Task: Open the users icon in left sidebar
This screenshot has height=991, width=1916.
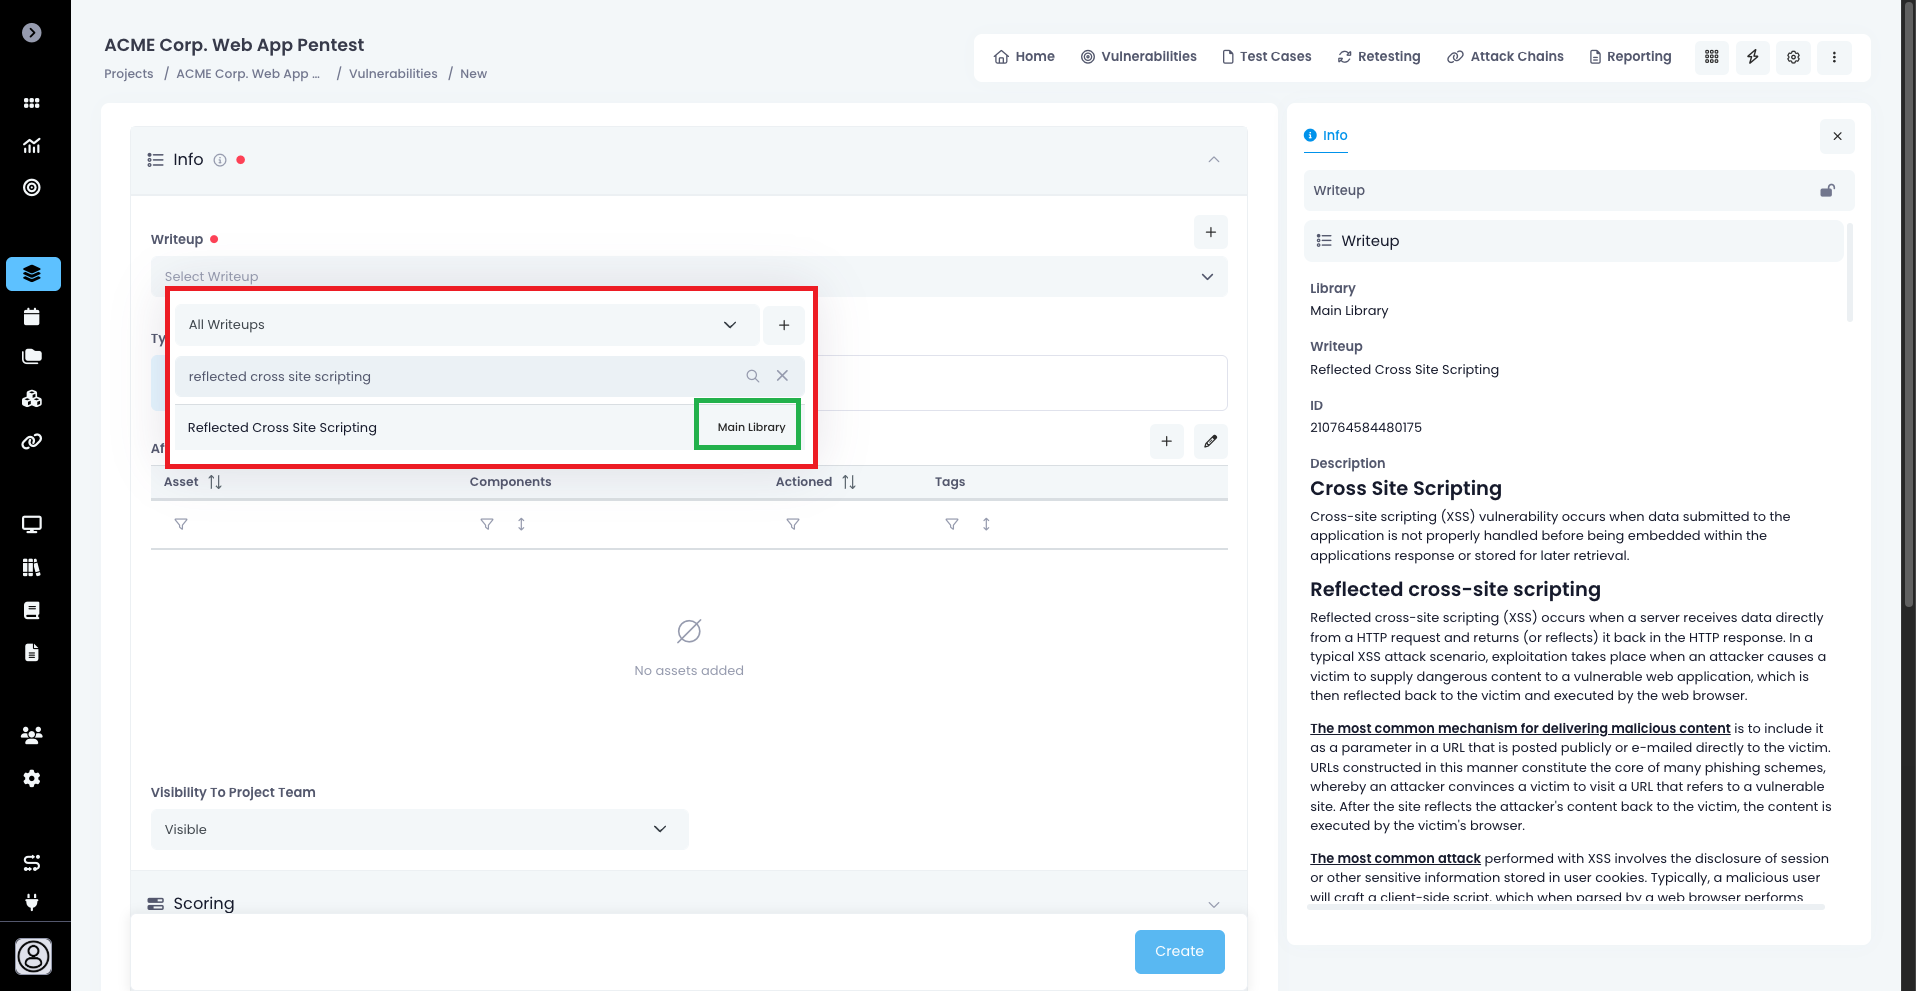Action: pyautogui.click(x=32, y=735)
